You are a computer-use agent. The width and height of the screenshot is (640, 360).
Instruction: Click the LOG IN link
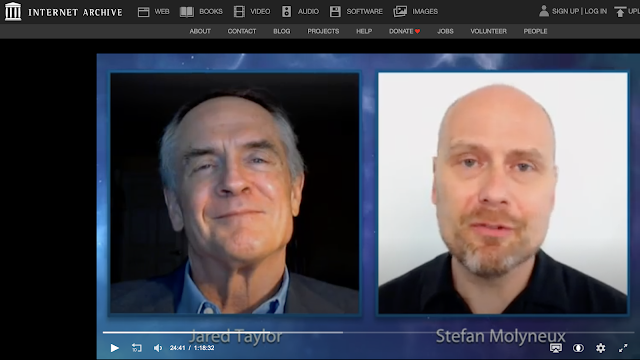[x=596, y=11]
